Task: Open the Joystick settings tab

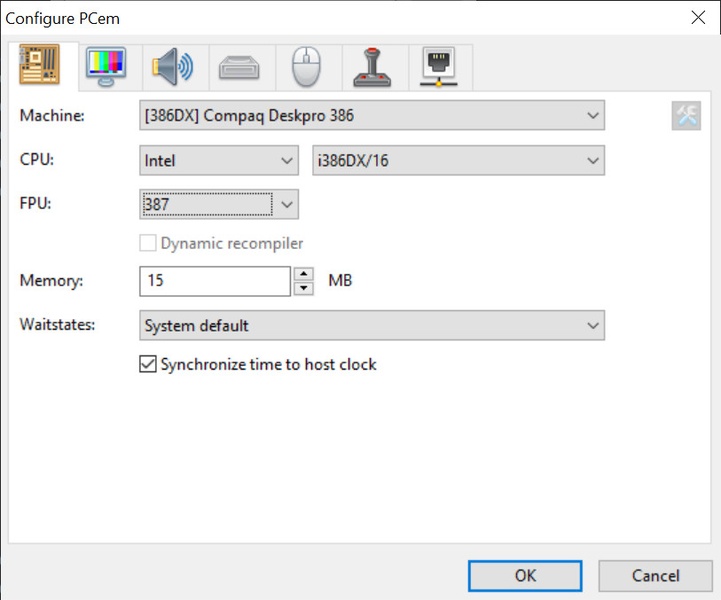Action: click(373, 67)
